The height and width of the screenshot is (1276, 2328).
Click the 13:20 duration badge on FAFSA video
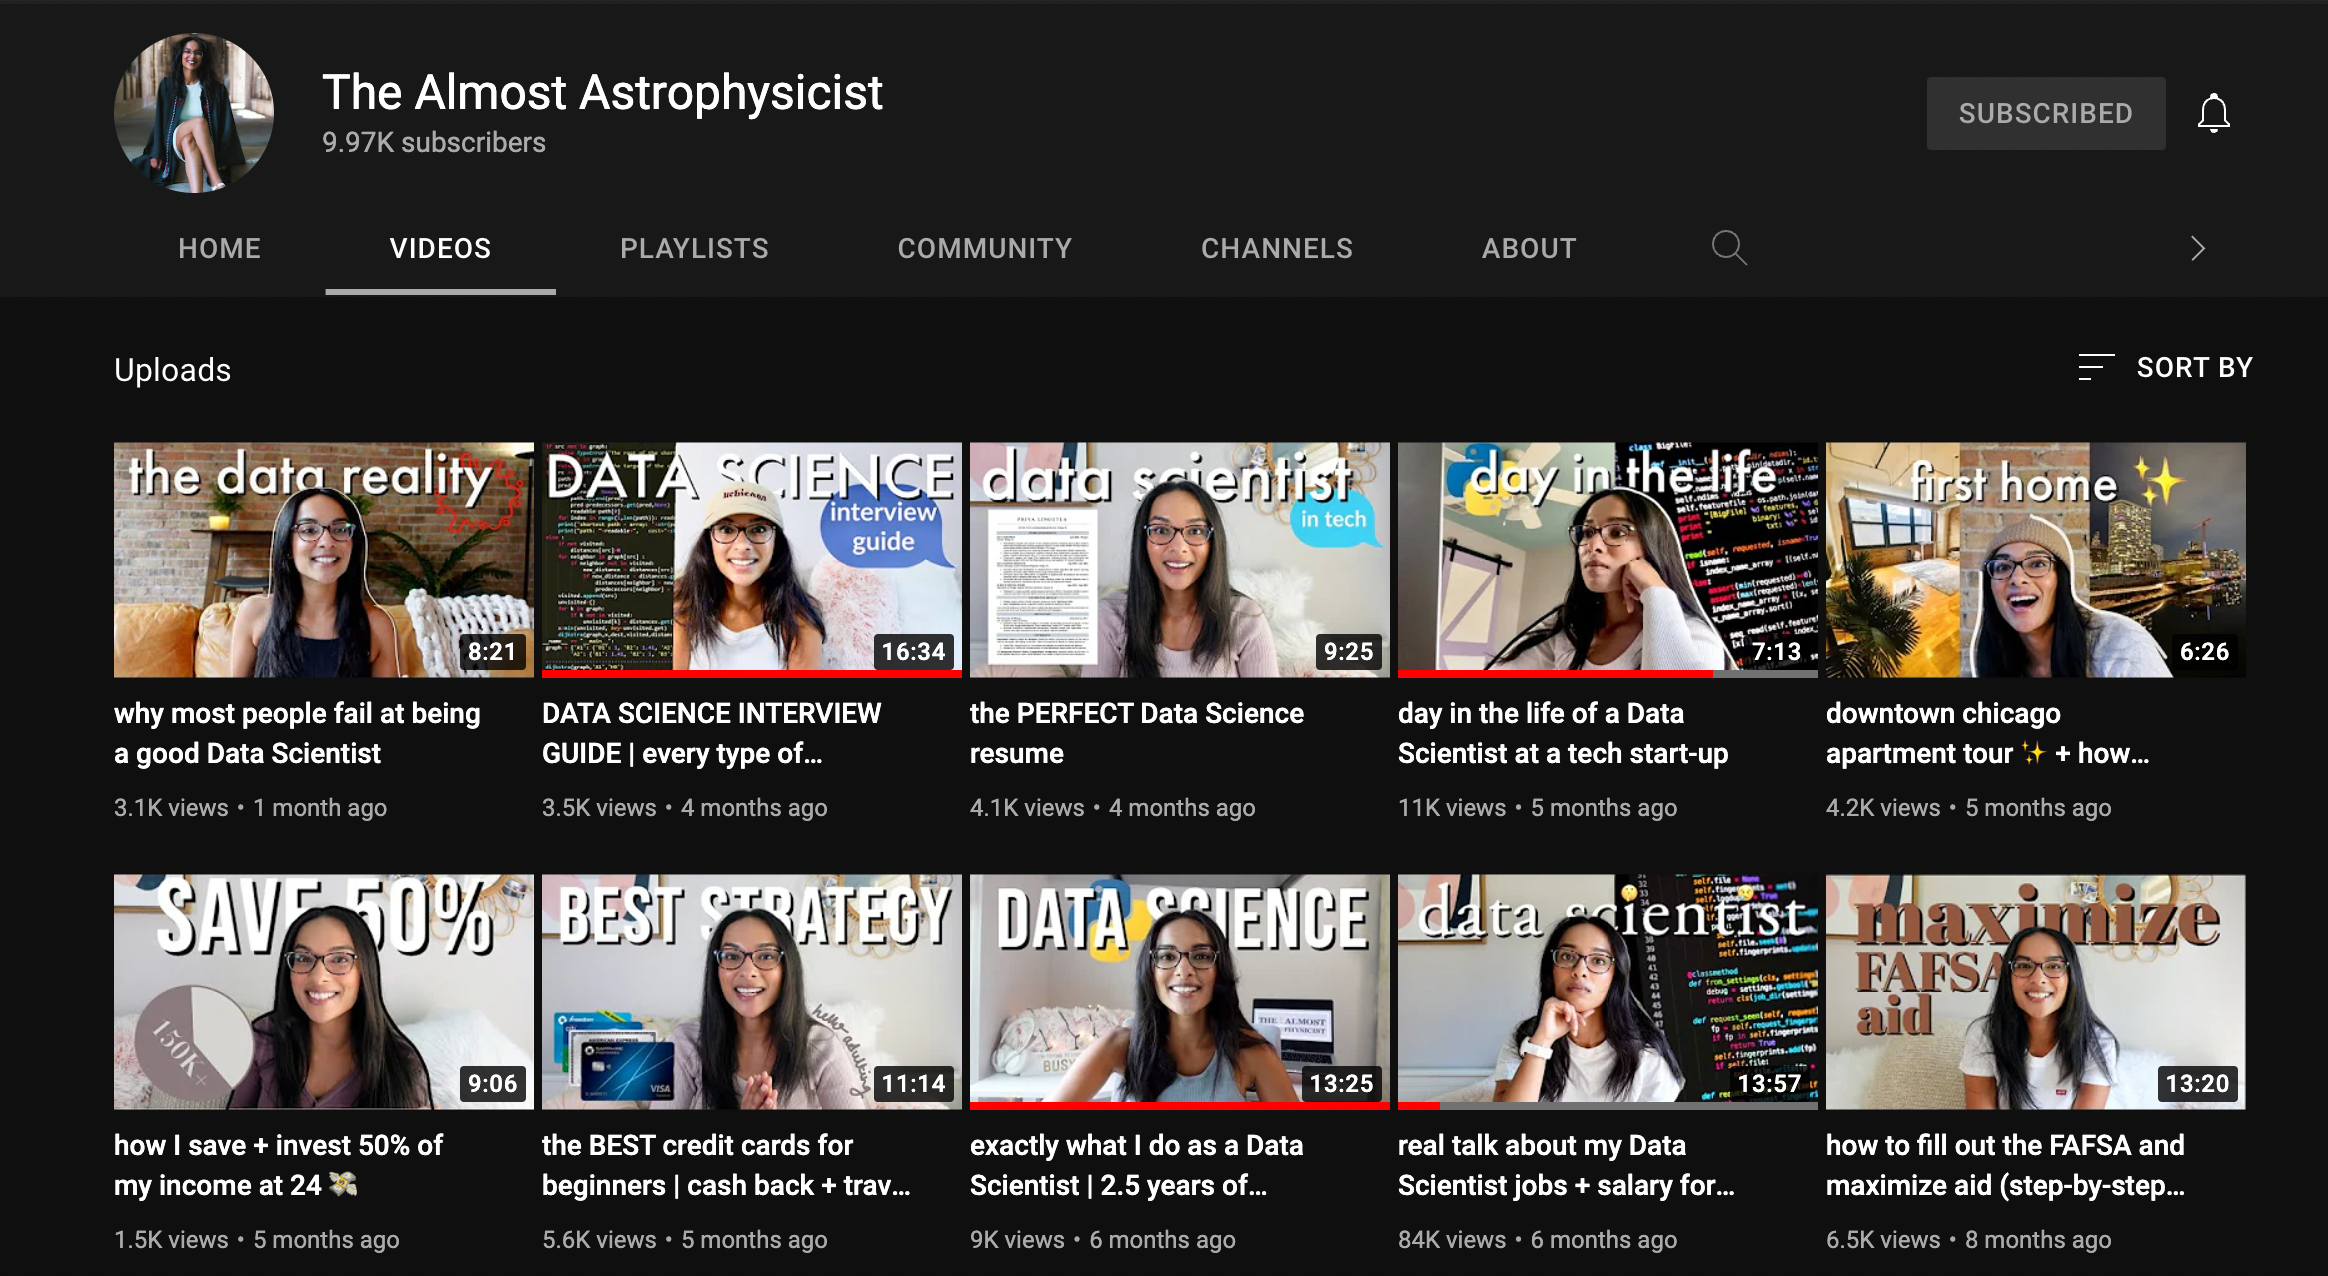click(2197, 1084)
